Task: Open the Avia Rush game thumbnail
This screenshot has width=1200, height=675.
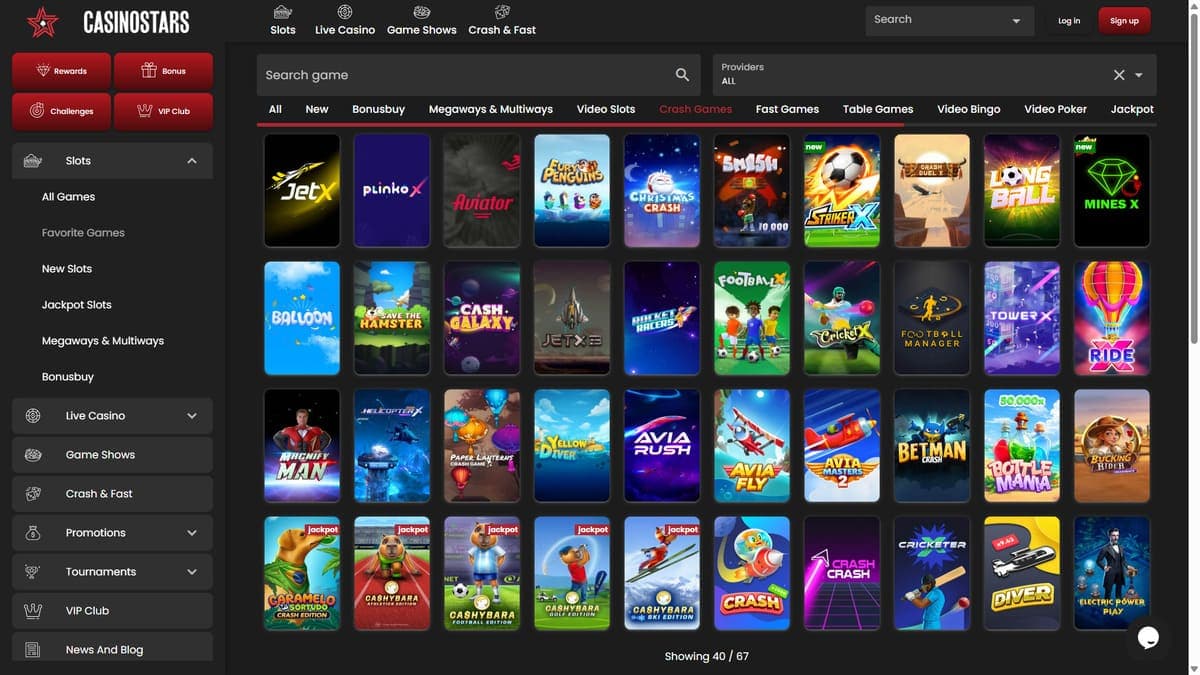Action: pyautogui.click(x=662, y=445)
